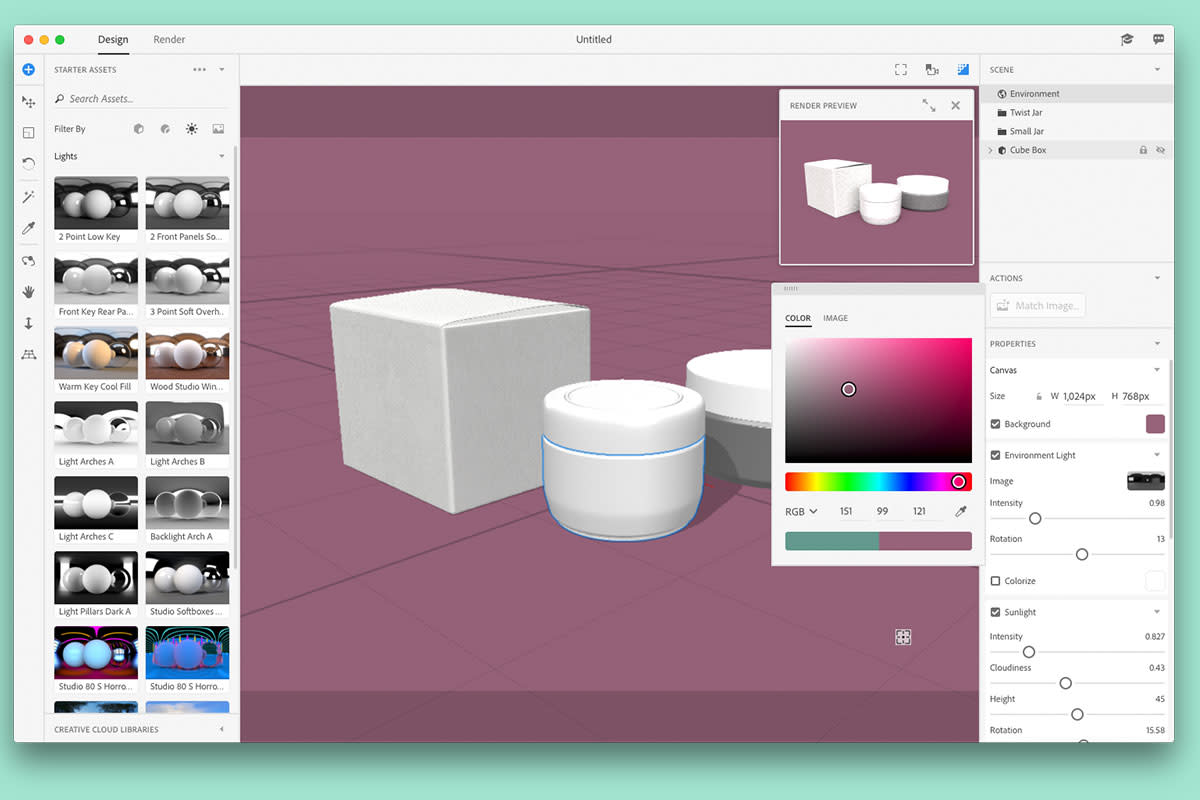Screen dimensions: 1200x800
Task: Uncheck the Background checkbox
Action: tap(995, 424)
